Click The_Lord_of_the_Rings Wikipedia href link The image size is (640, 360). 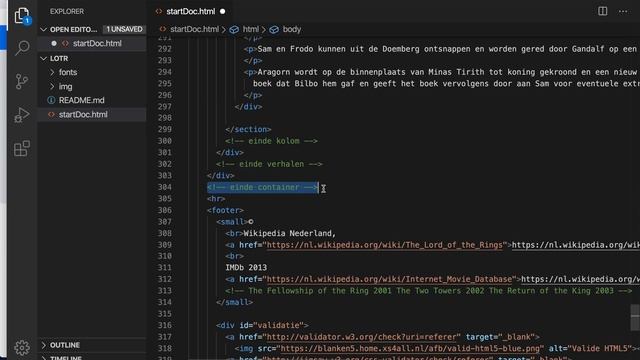point(384,245)
